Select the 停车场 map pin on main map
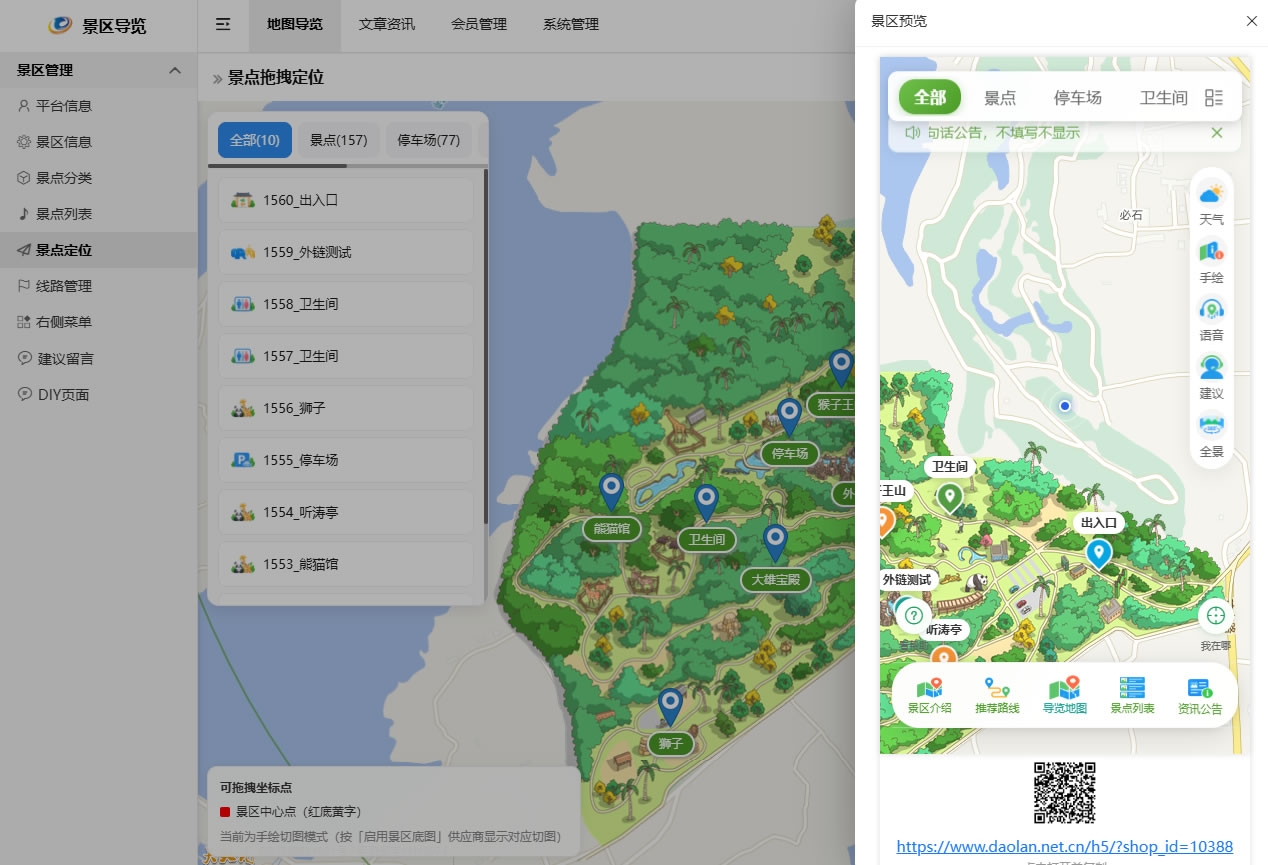This screenshot has height=865, width=1268. click(x=790, y=417)
